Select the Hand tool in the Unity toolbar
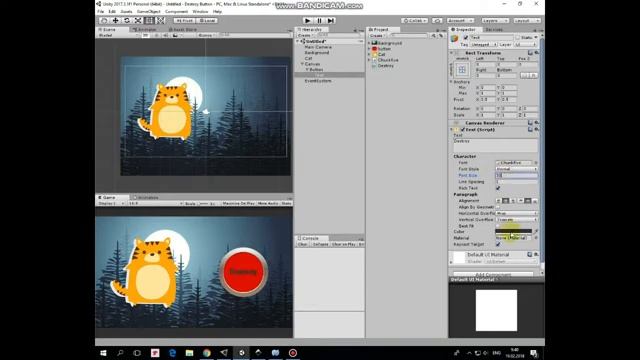 click(x=104, y=20)
